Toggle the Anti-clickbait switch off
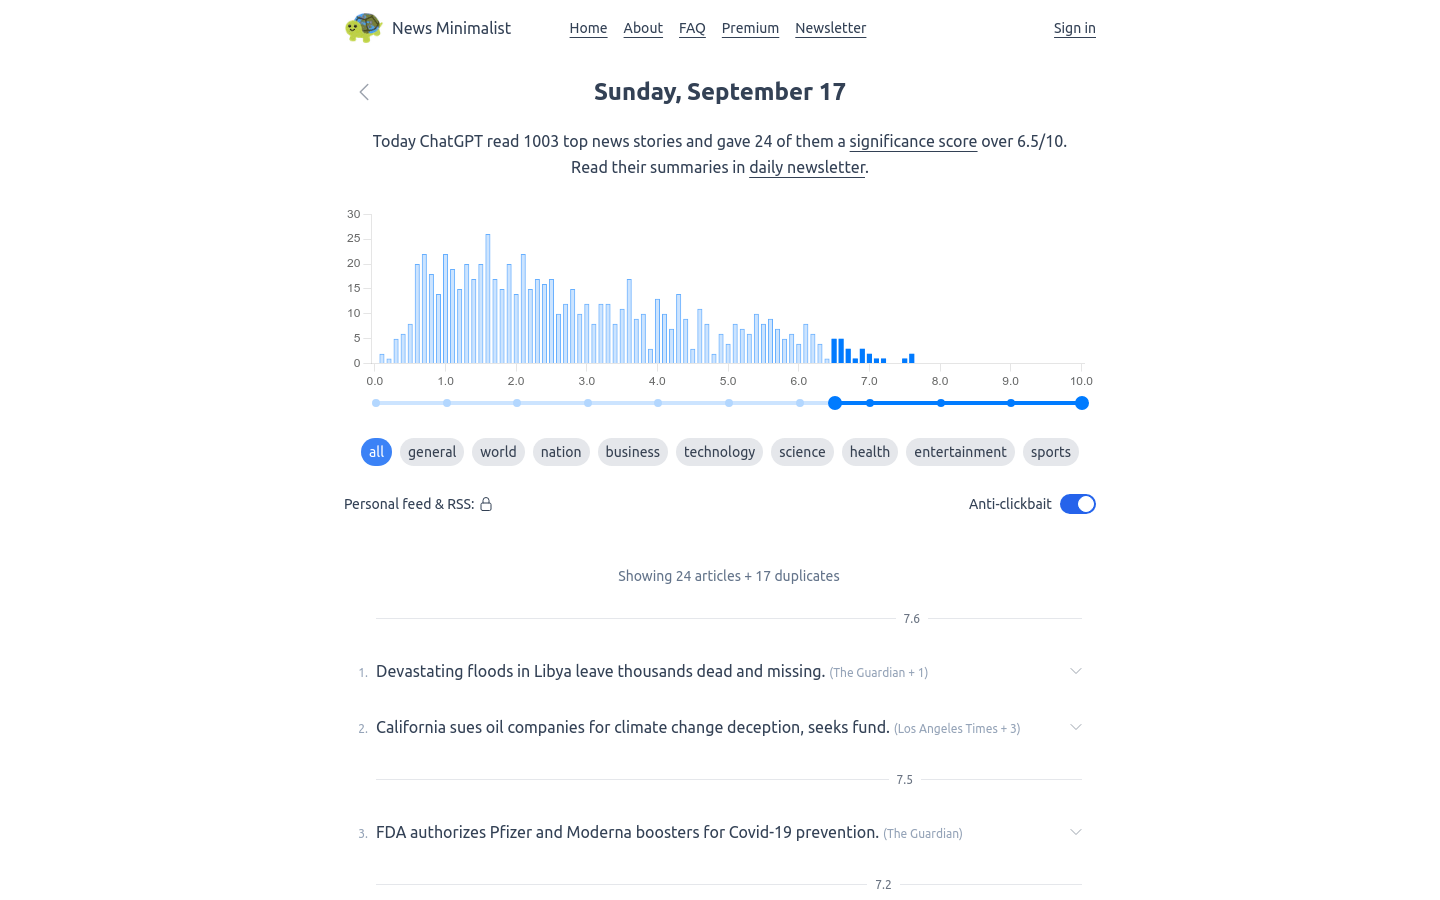Image resolution: width=1440 pixels, height=900 pixels. tap(1077, 504)
